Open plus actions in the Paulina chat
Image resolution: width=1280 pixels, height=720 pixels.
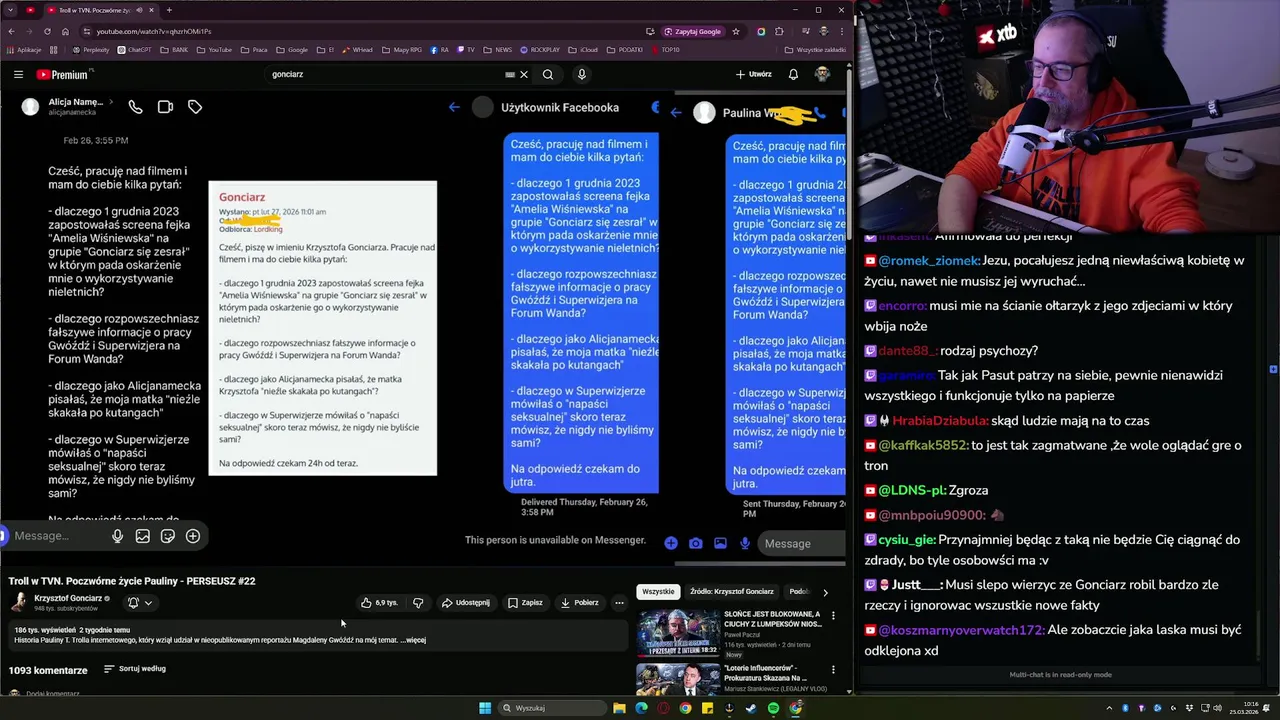671,543
